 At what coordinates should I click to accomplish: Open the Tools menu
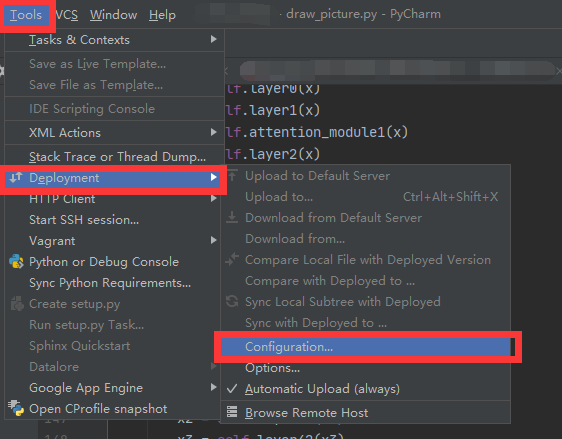[26, 15]
